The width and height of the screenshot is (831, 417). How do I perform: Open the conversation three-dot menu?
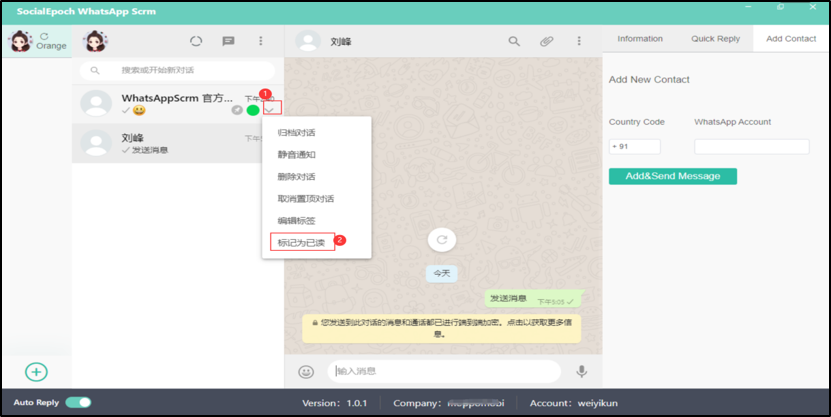579,41
